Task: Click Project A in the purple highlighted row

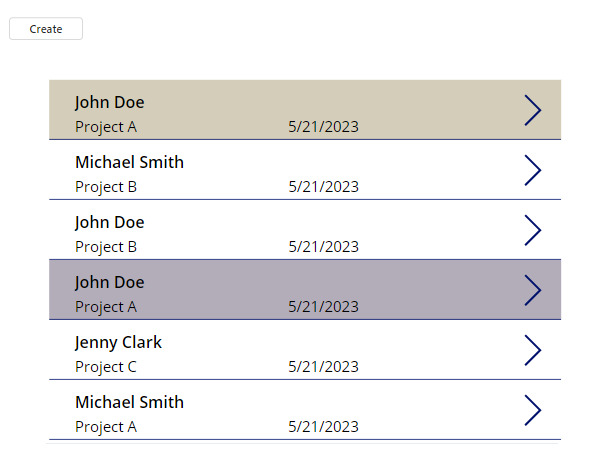Action: coord(106,307)
